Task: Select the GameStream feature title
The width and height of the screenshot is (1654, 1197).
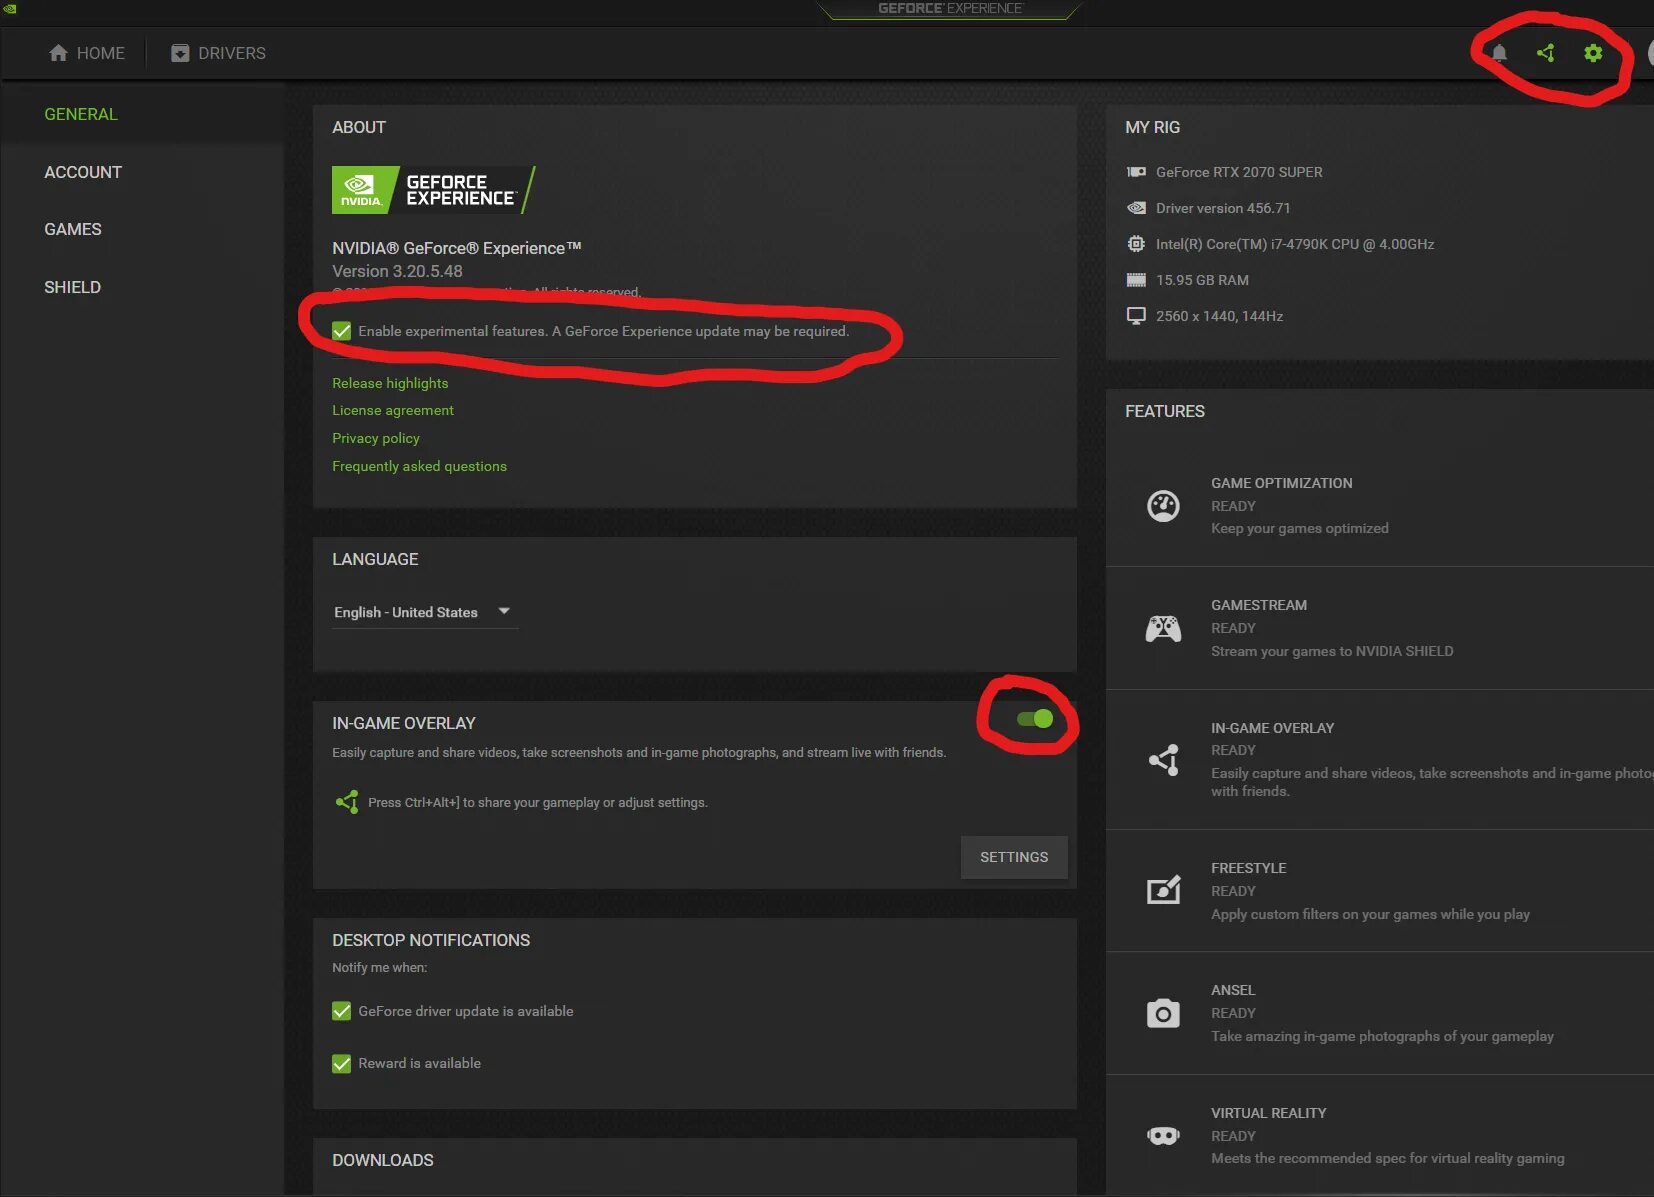Action: point(1259,605)
